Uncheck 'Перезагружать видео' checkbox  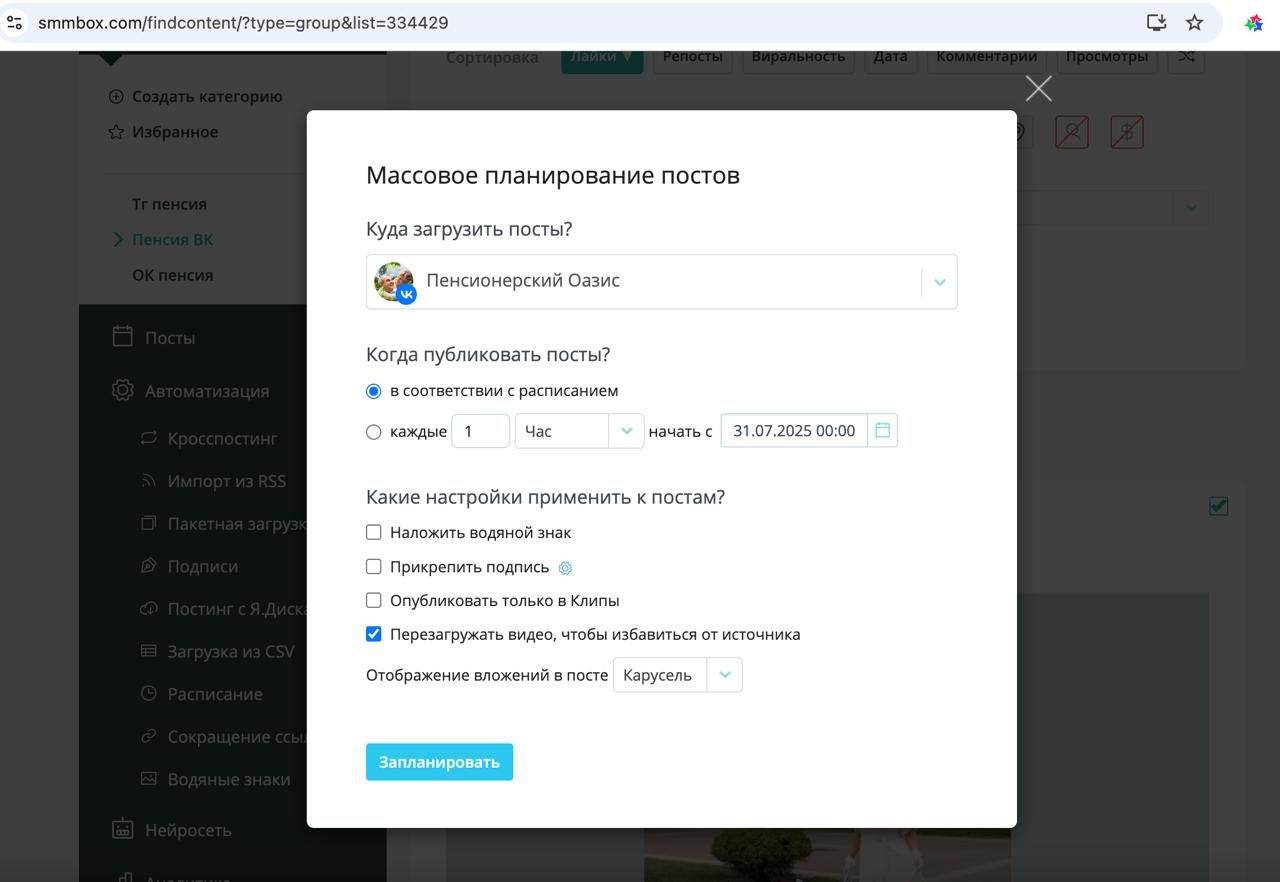[373, 634]
